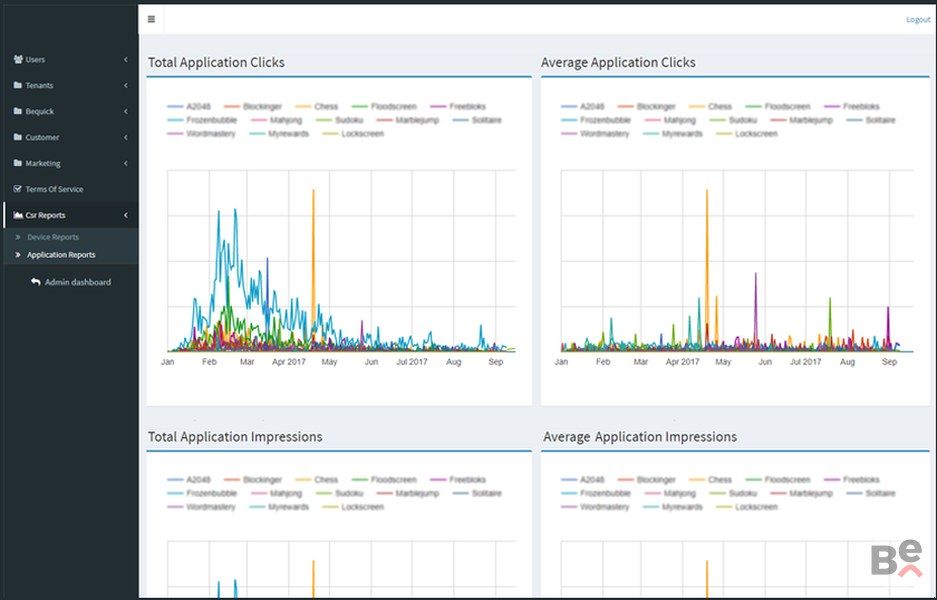
Task: Click the hamburger menu icon in top bar
Action: click(151, 19)
